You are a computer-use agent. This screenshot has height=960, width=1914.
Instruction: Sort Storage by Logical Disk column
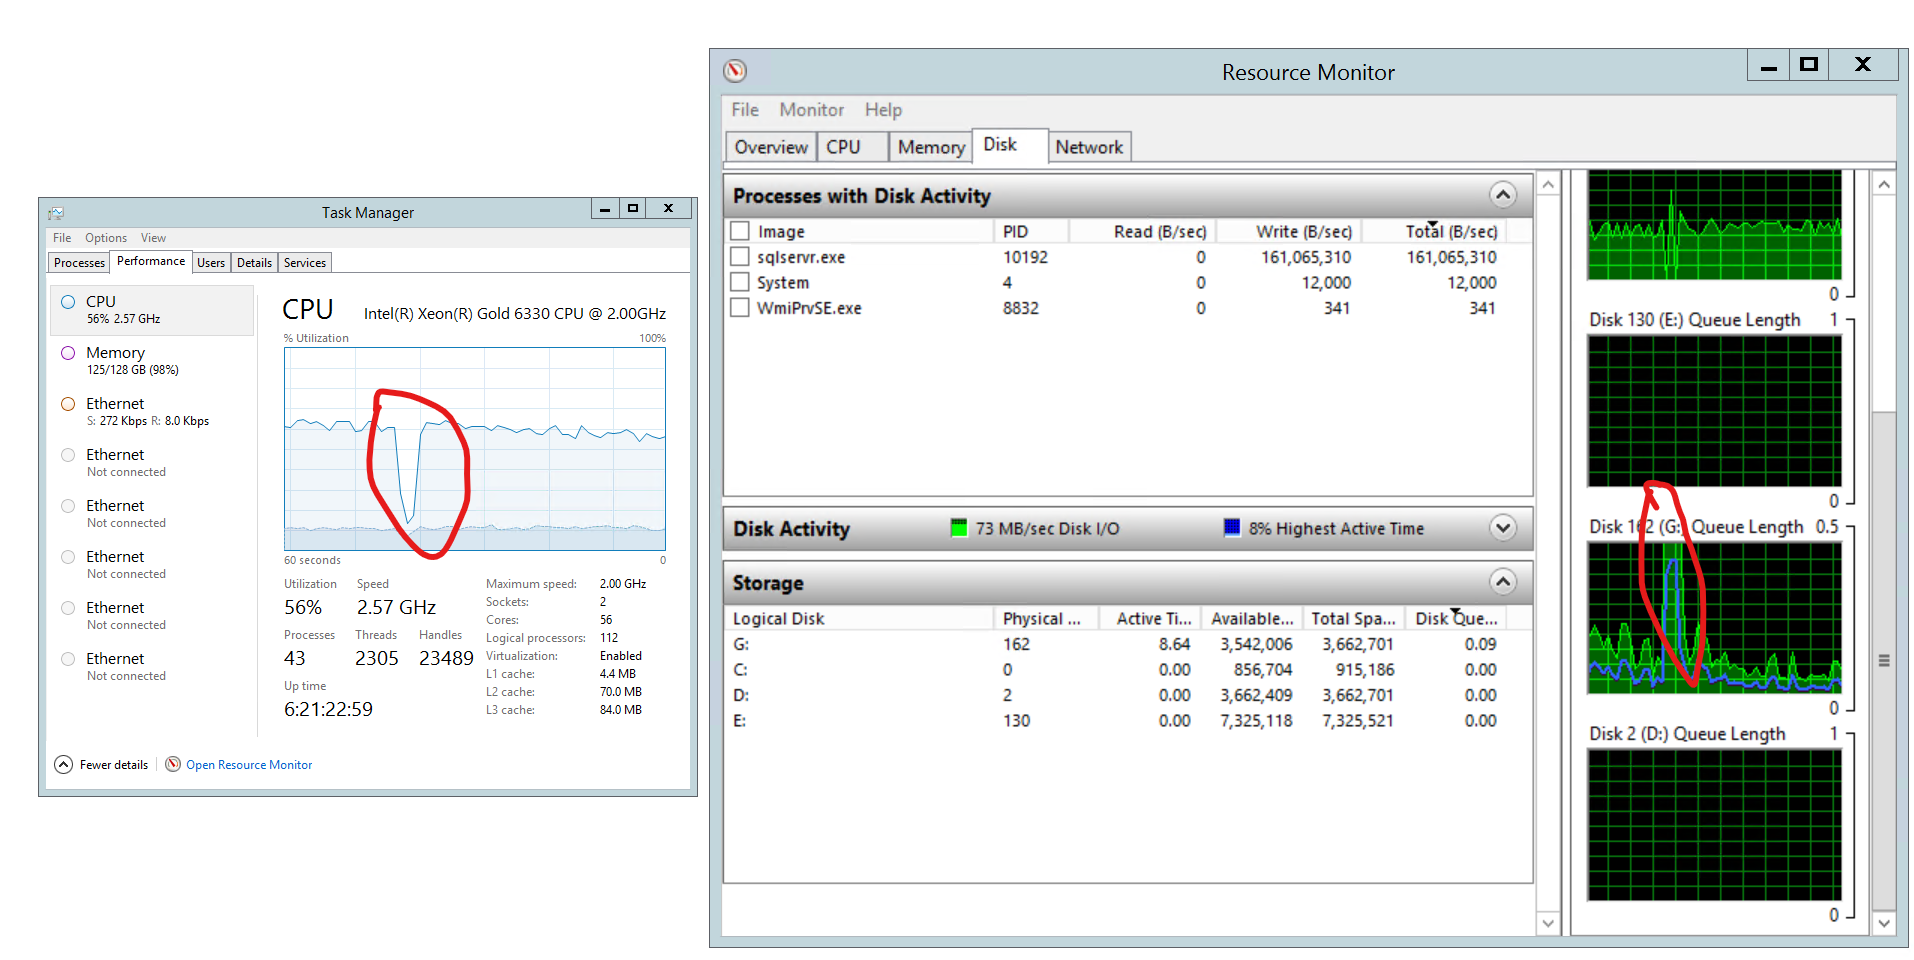pos(860,619)
